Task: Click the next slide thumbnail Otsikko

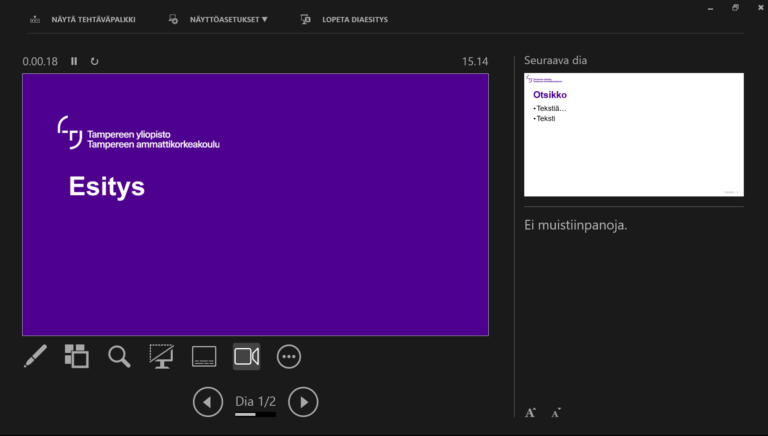Action: tap(633, 134)
